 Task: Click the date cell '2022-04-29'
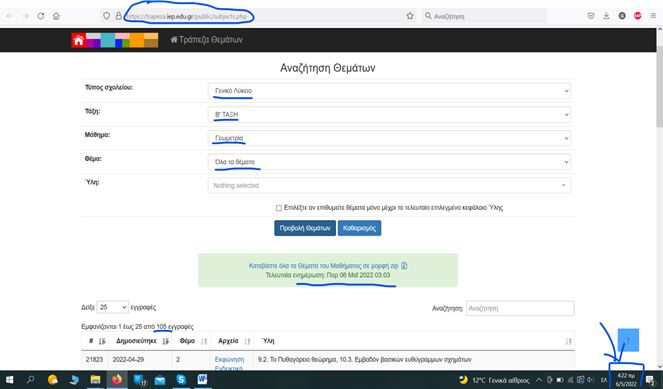[x=128, y=359]
